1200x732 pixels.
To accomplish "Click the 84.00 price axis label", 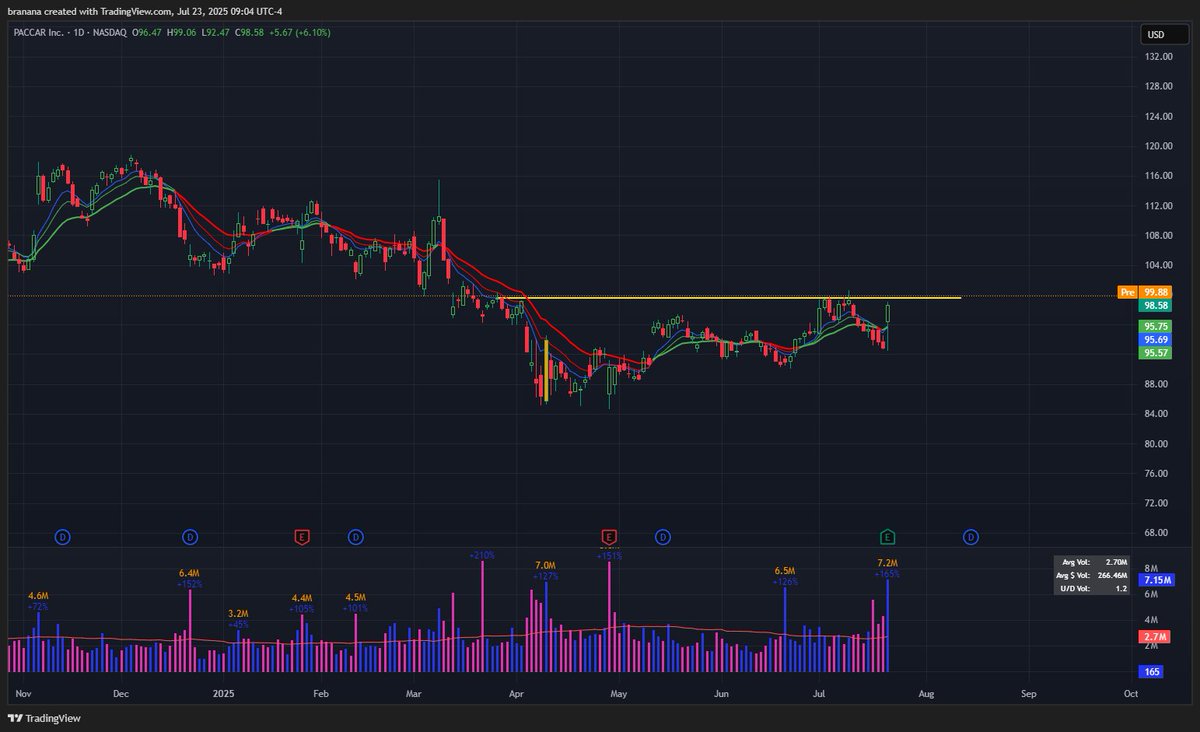I will click(1158, 414).
